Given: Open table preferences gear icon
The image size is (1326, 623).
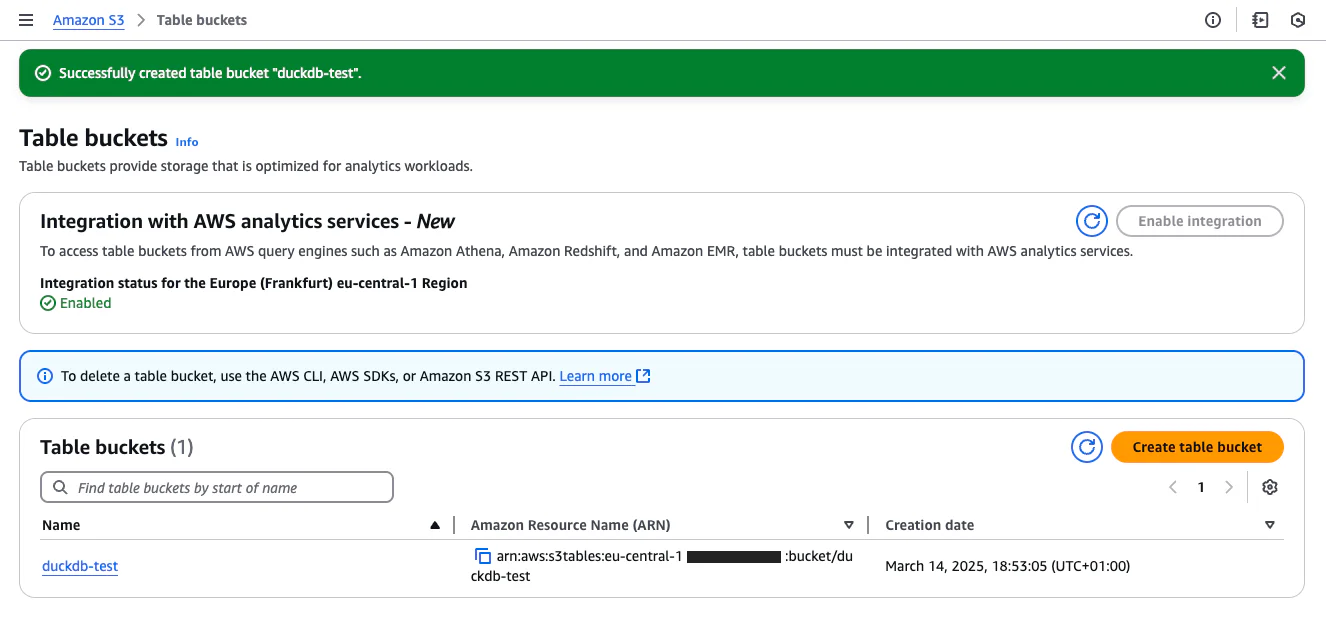Looking at the screenshot, I should click(1270, 488).
